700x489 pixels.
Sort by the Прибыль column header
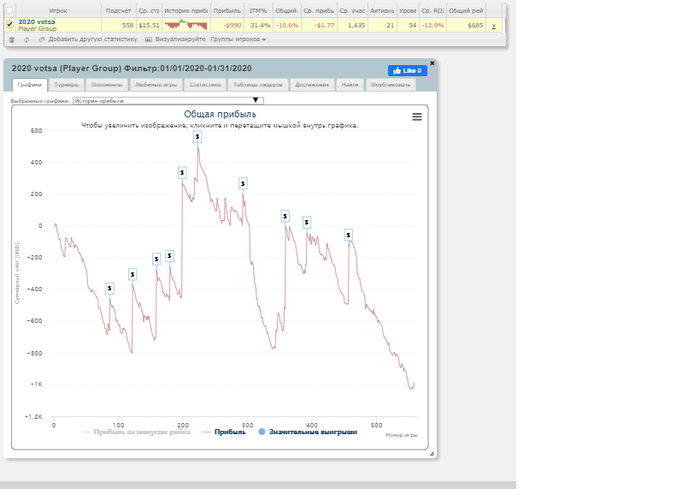point(227,11)
